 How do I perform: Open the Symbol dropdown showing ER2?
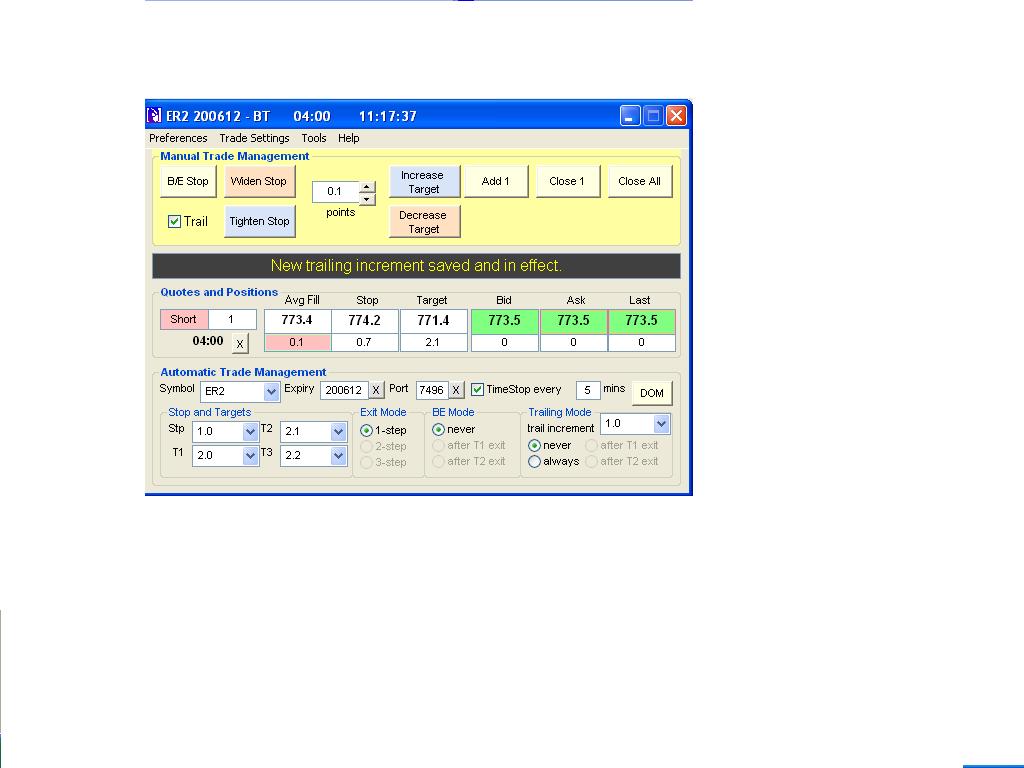point(271,391)
